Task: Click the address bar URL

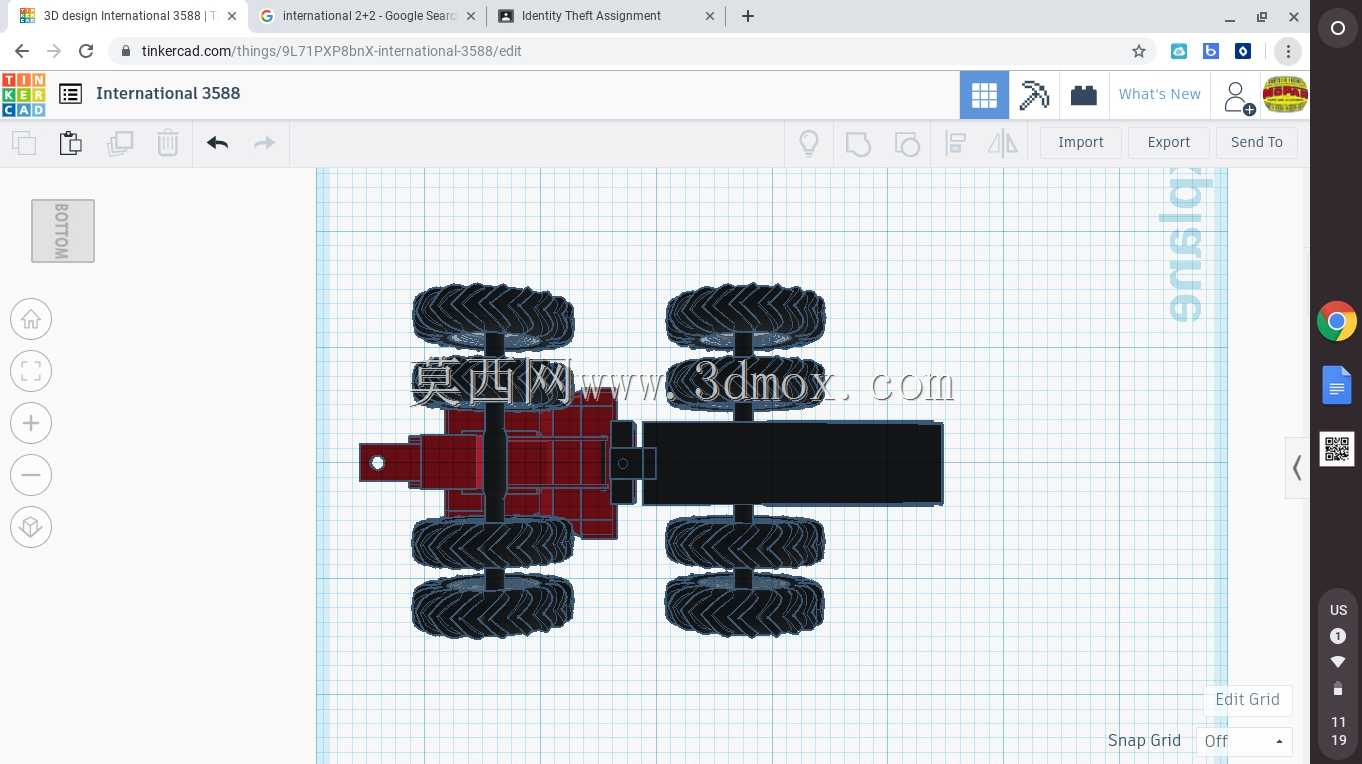Action: click(332, 51)
